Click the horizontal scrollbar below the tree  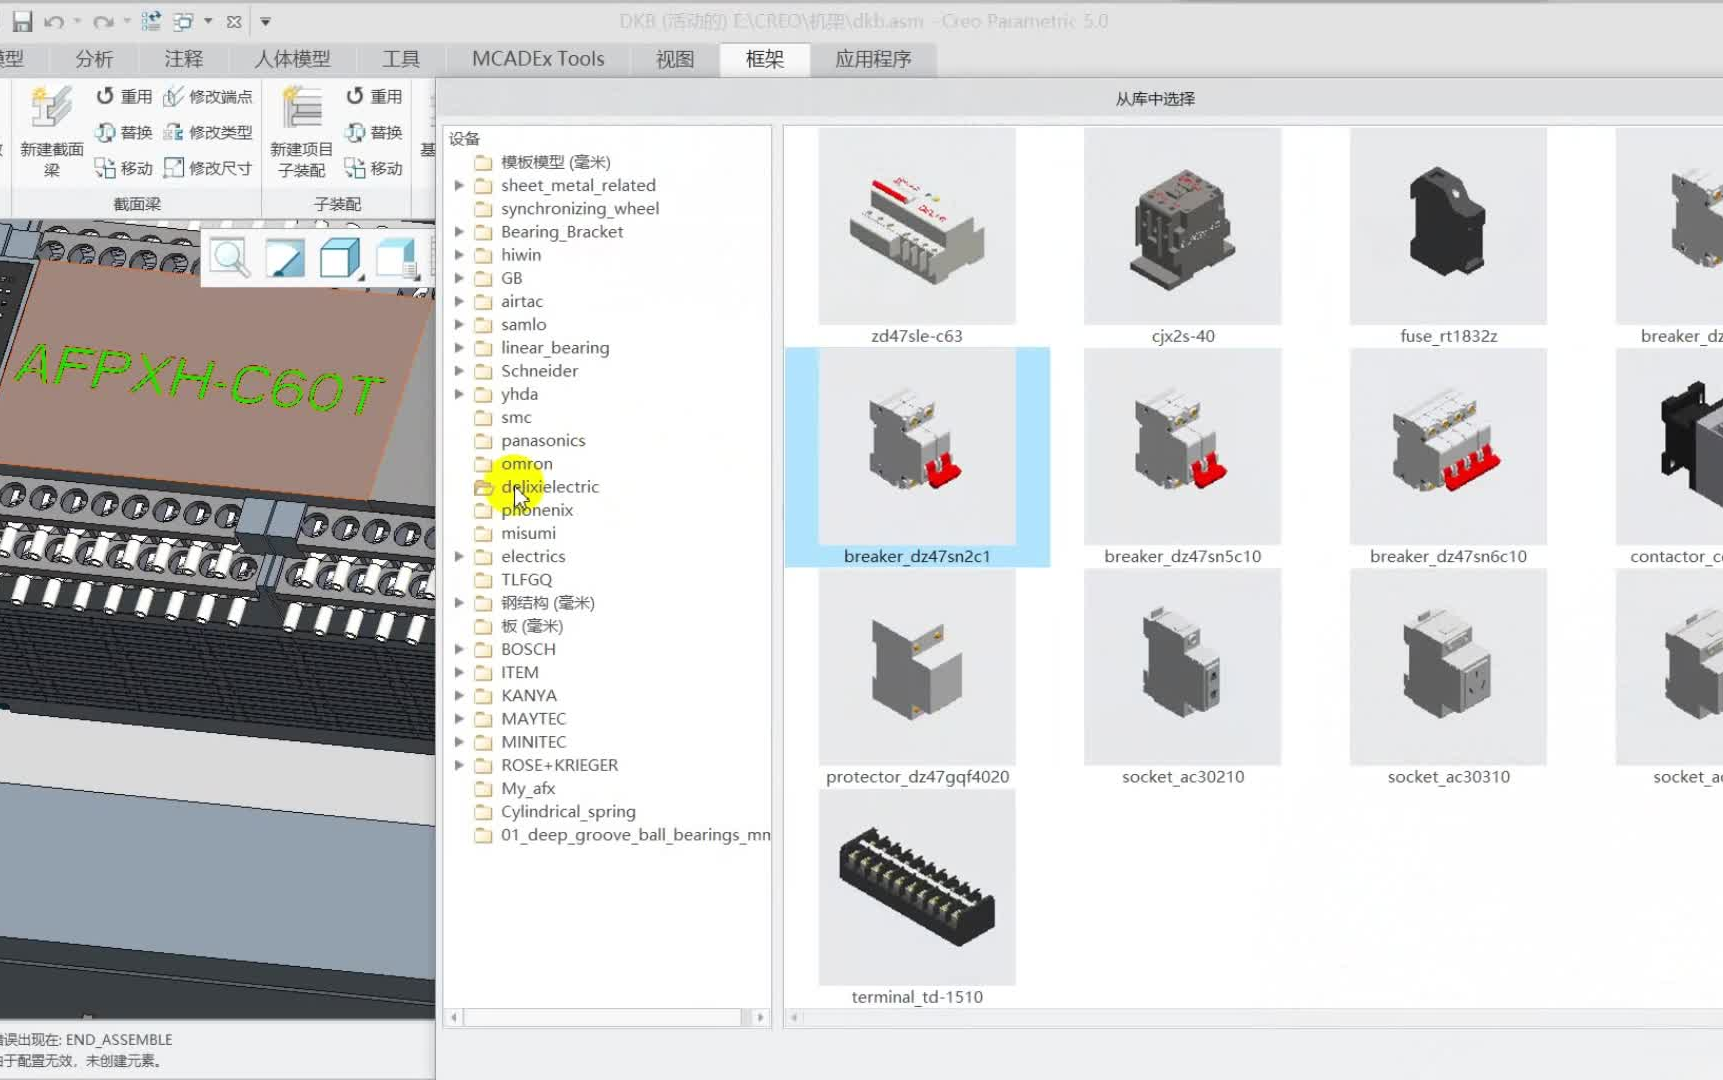coord(605,1017)
